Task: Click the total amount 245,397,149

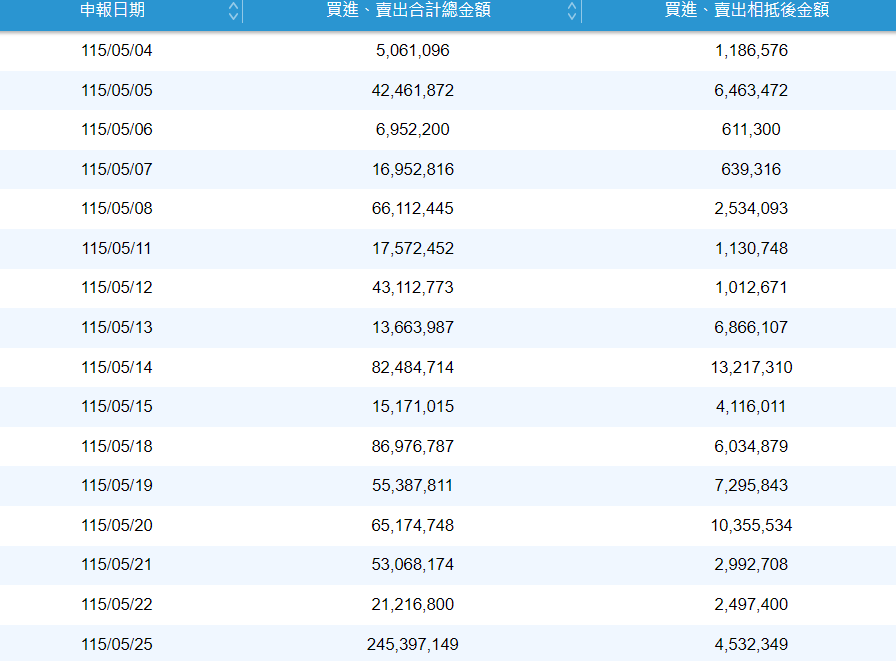Action: pos(413,644)
